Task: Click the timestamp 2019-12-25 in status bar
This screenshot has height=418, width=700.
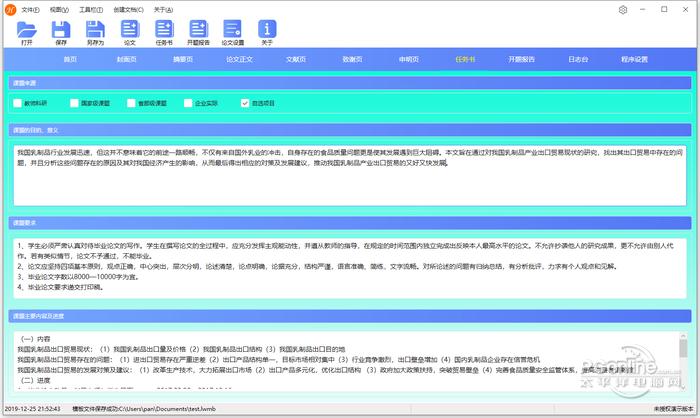Action: pyautogui.click(x=32, y=409)
